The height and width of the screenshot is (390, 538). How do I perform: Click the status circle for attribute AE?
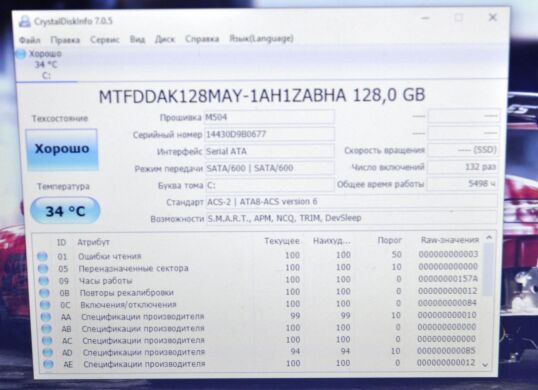coord(48,364)
